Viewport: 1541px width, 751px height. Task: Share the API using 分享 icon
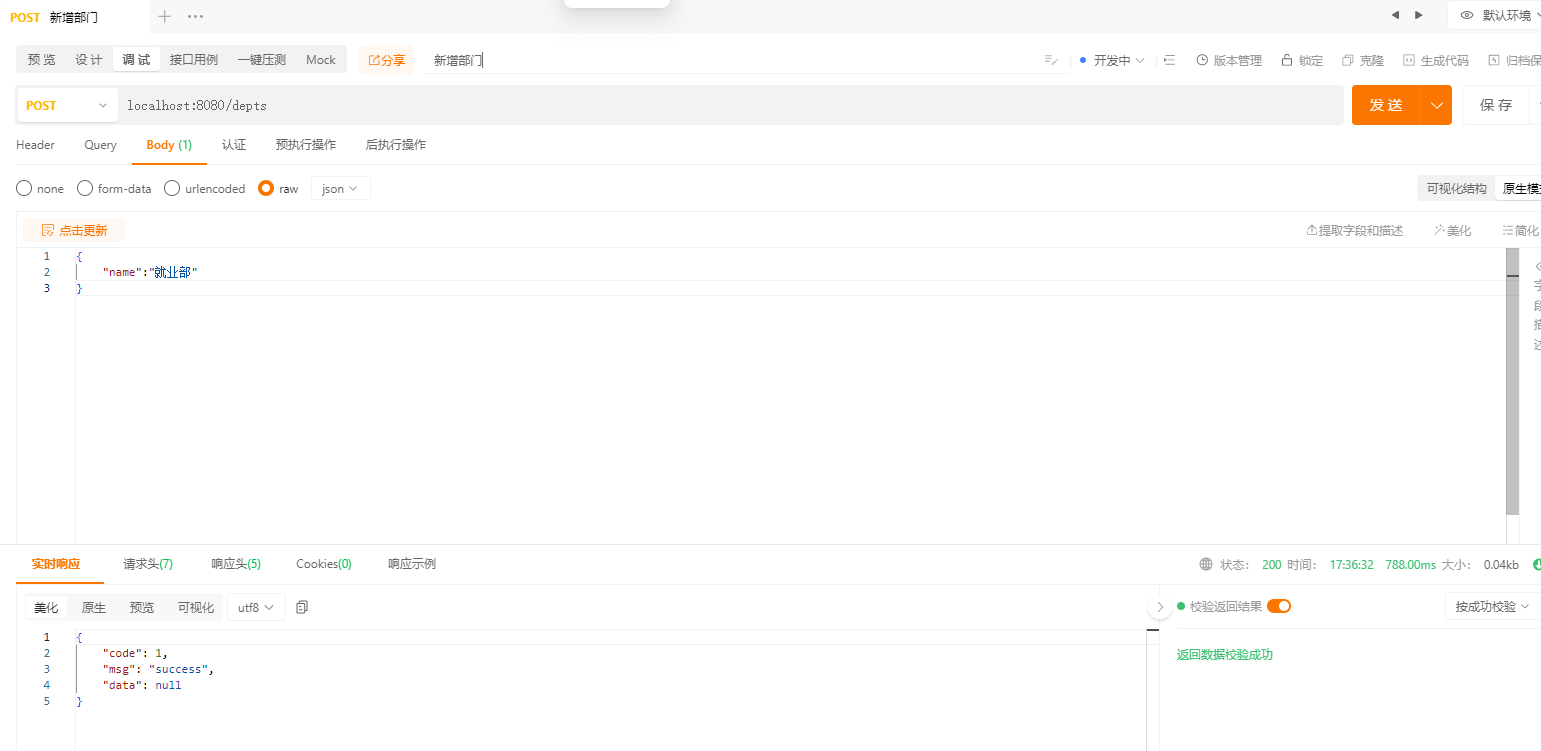coord(386,59)
